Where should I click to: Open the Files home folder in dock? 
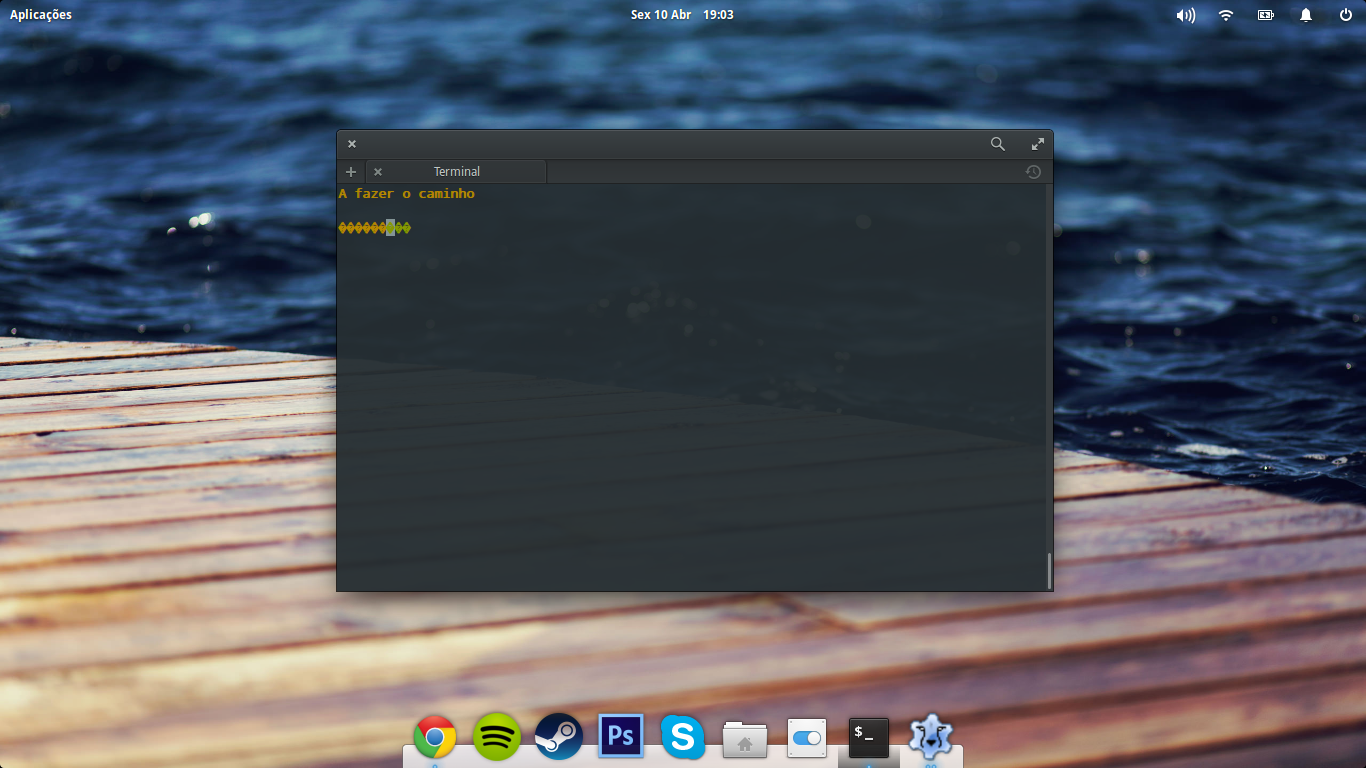(745, 739)
